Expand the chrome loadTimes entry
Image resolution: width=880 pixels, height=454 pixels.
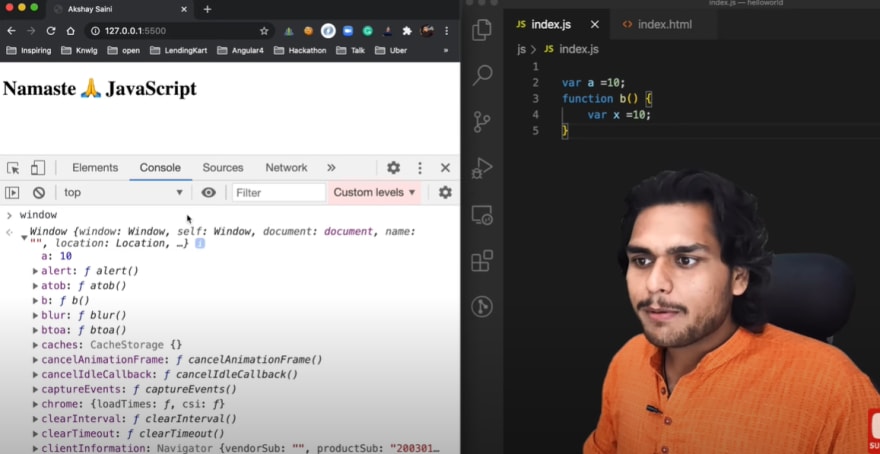click(35, 404)
